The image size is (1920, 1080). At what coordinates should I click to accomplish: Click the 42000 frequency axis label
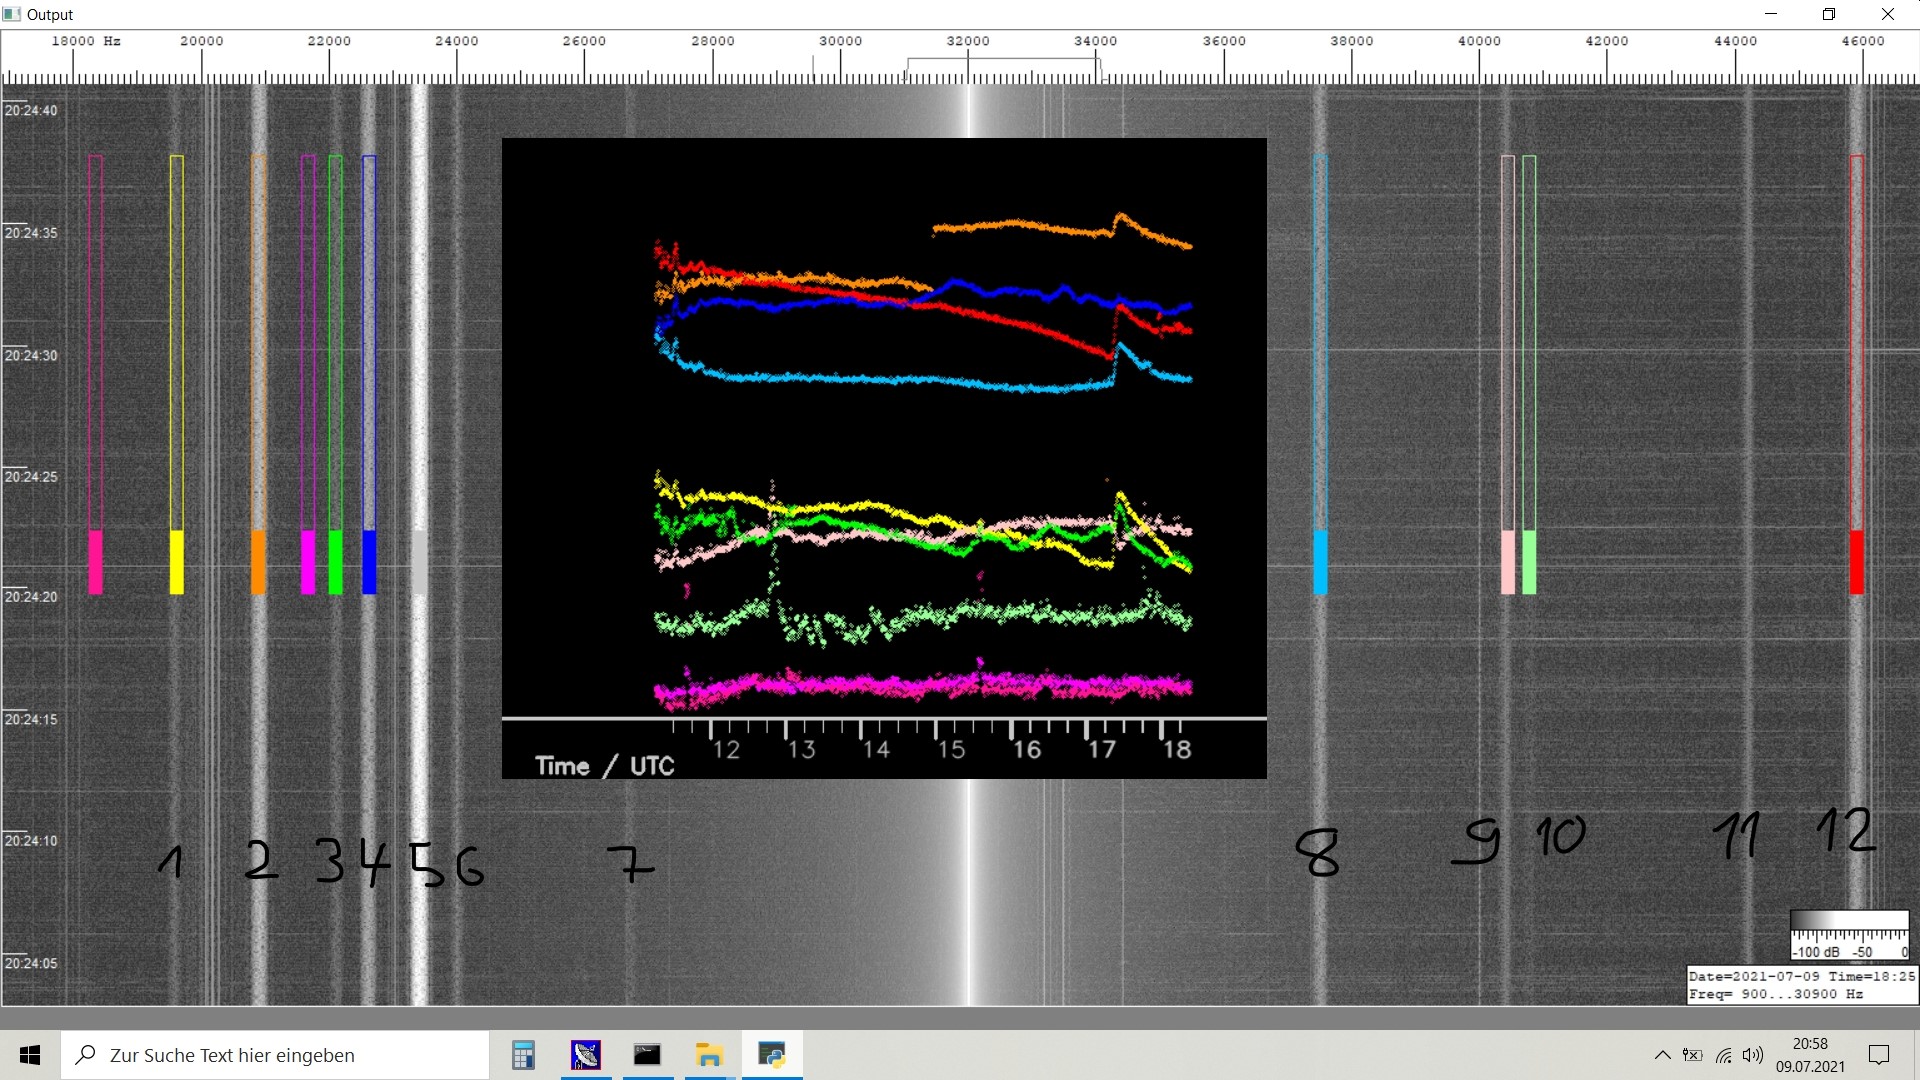click(1607, 41)
